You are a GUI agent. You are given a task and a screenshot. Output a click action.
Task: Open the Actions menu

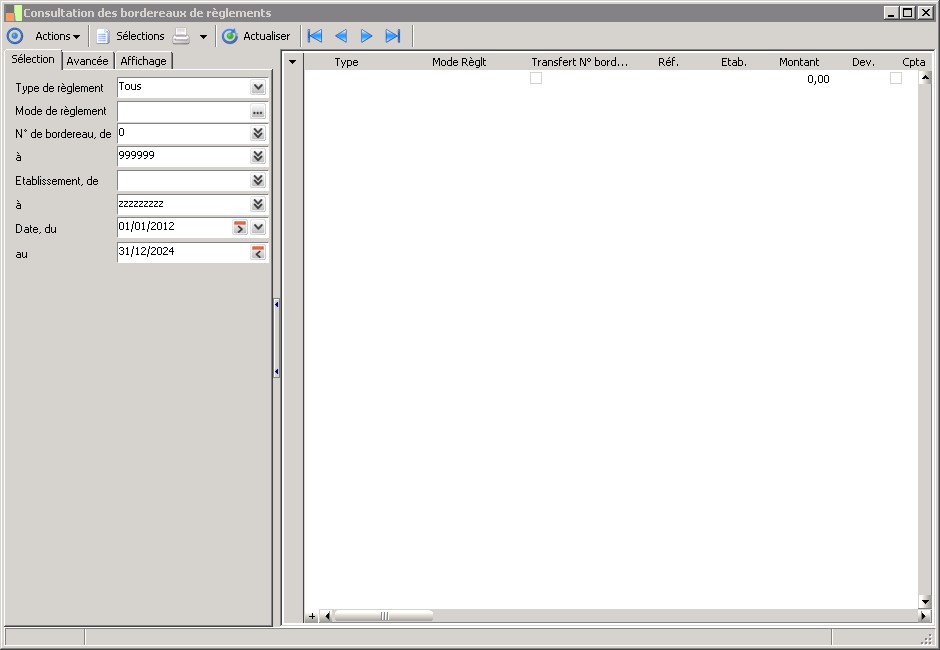(x=57, y=36)
